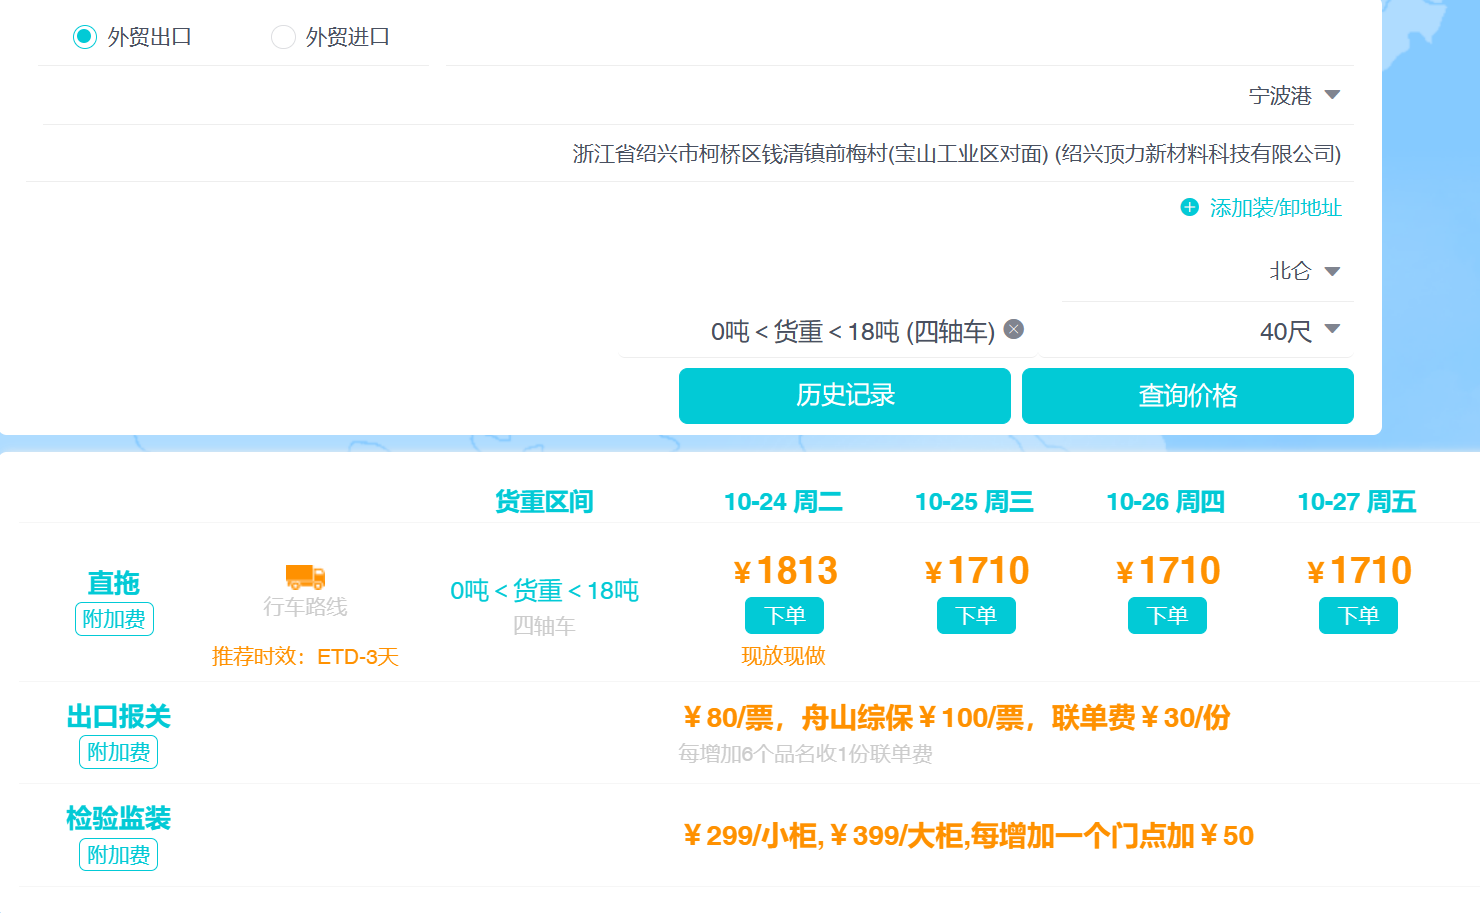
Task: Open the 40尺 container size dropdown
Action: (1299, 331)
